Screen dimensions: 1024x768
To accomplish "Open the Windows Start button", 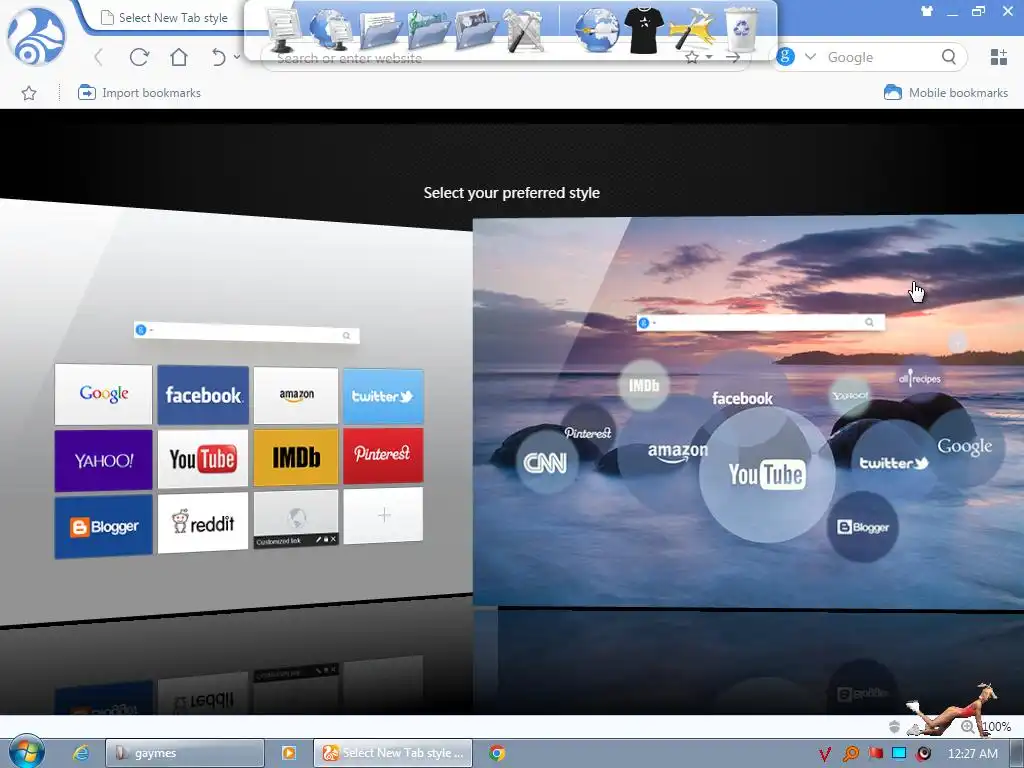I will tap(26, 752).
